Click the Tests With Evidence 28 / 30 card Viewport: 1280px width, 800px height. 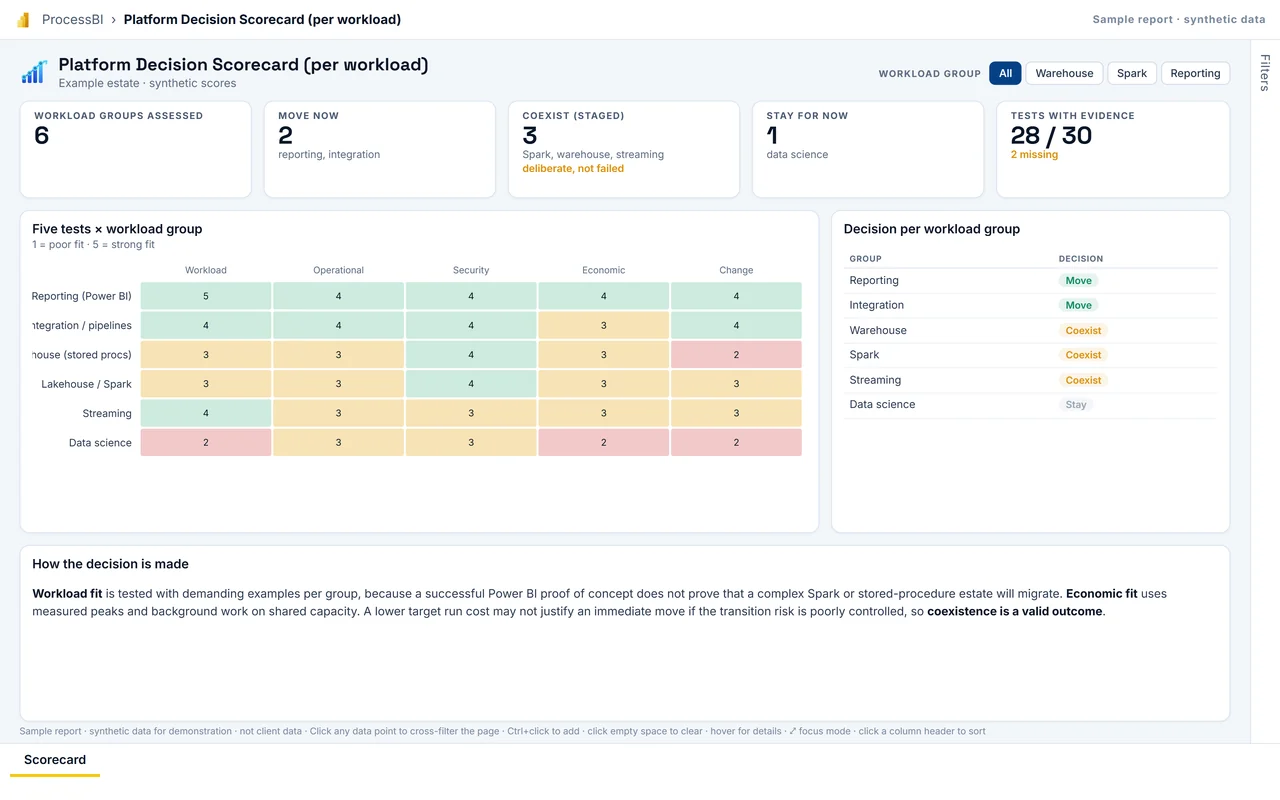click(x=1113, y=149)
